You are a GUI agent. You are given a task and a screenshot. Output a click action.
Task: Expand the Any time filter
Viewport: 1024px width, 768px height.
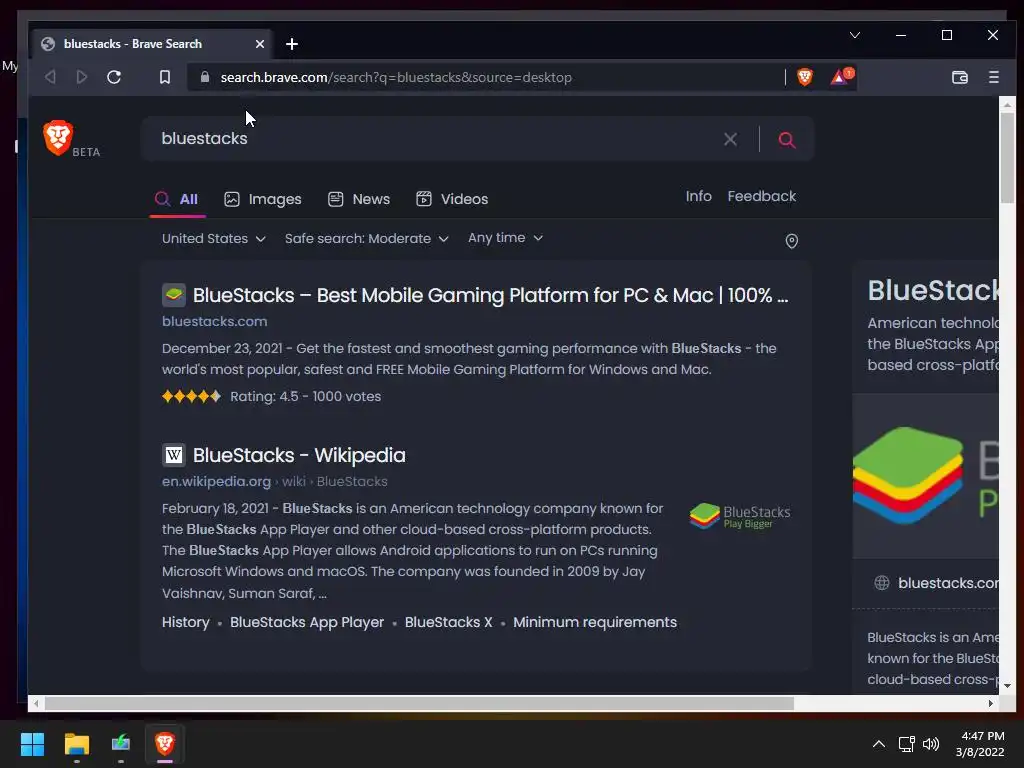click(505, 238)
